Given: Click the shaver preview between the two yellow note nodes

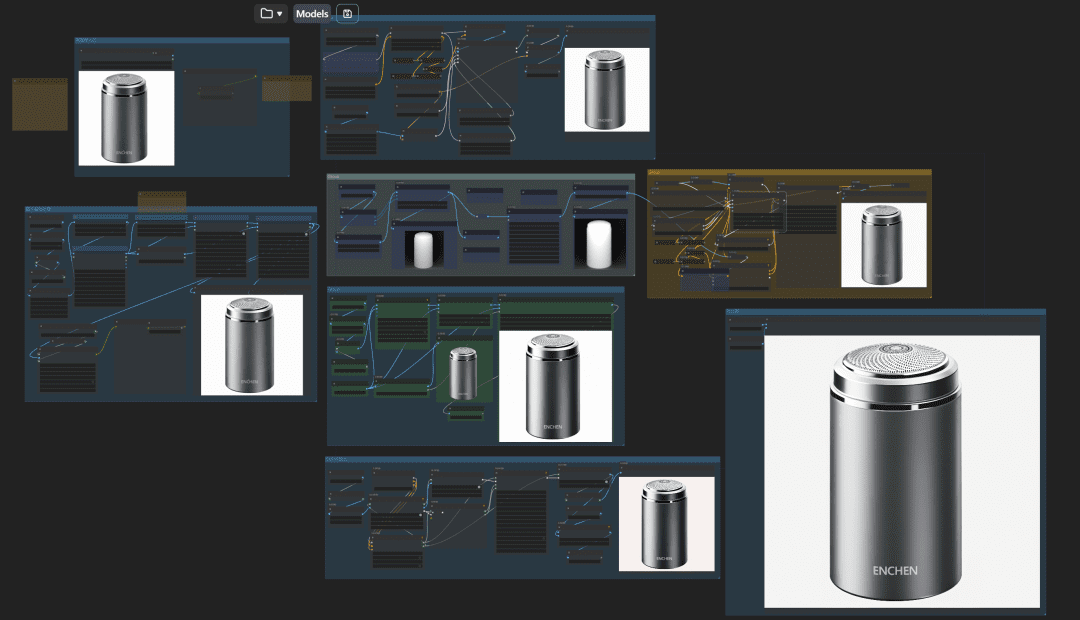Looking at the screenshot, I should 126,118.
